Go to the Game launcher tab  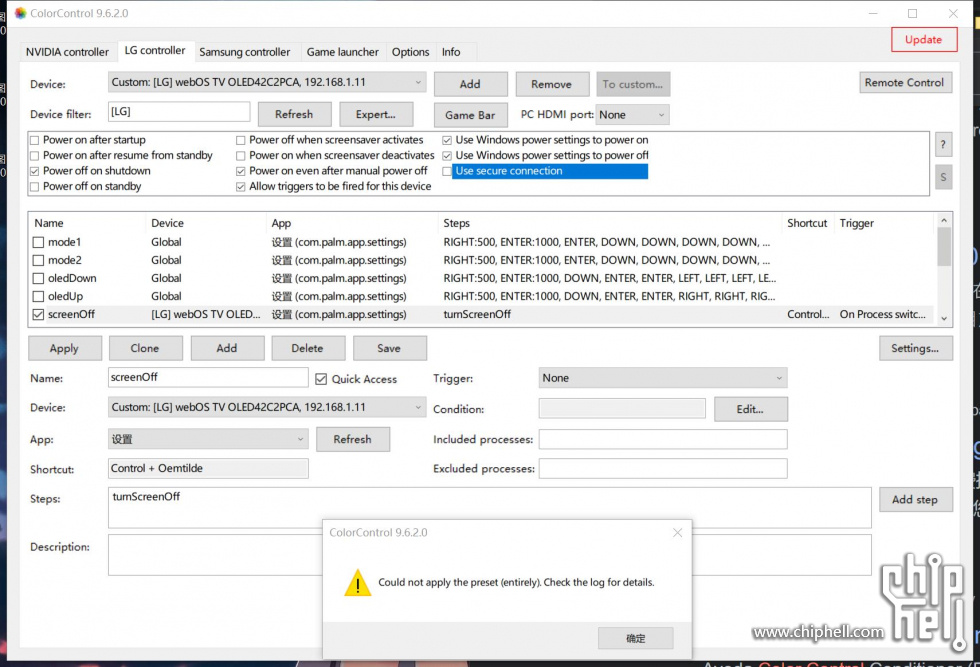click(342, 52)
